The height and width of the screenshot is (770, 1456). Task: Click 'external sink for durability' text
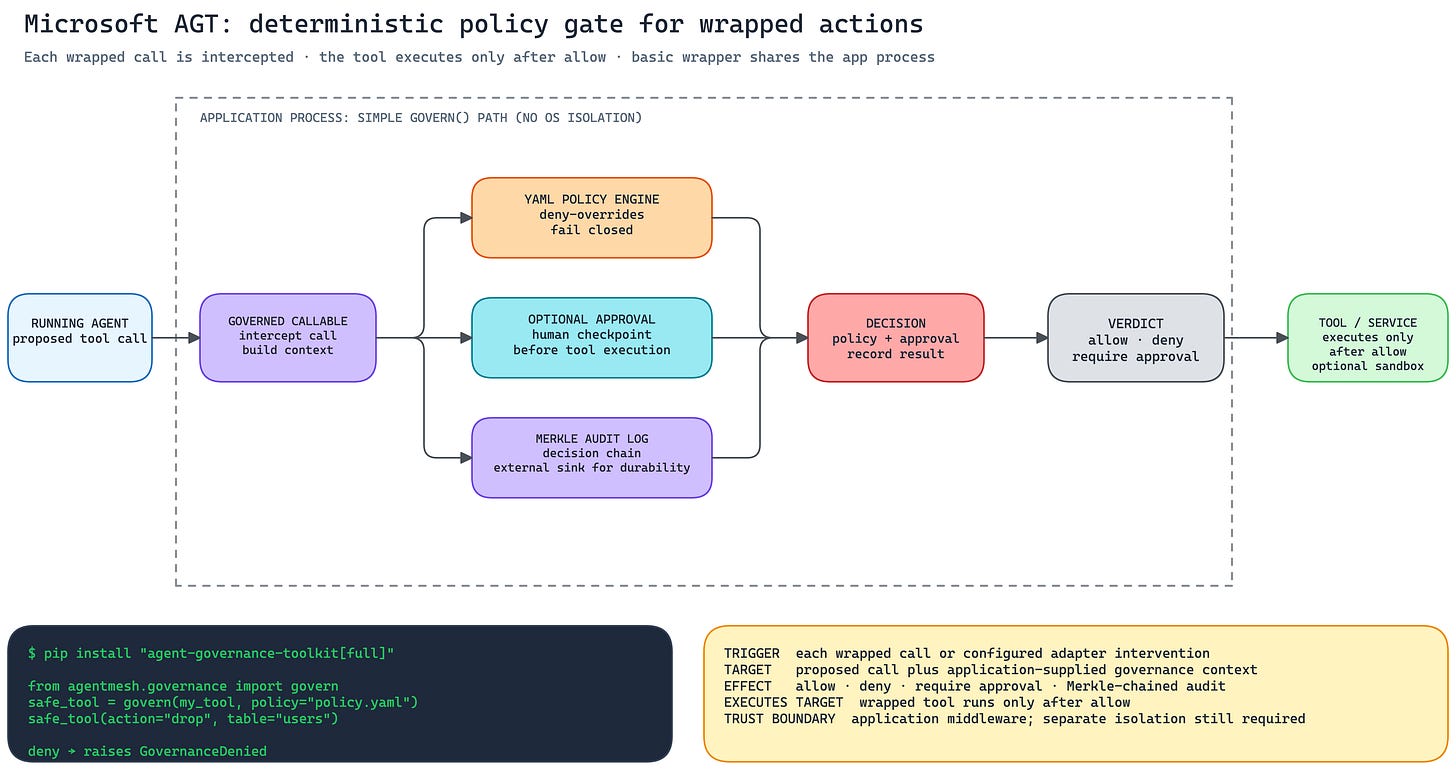point(592,467)
